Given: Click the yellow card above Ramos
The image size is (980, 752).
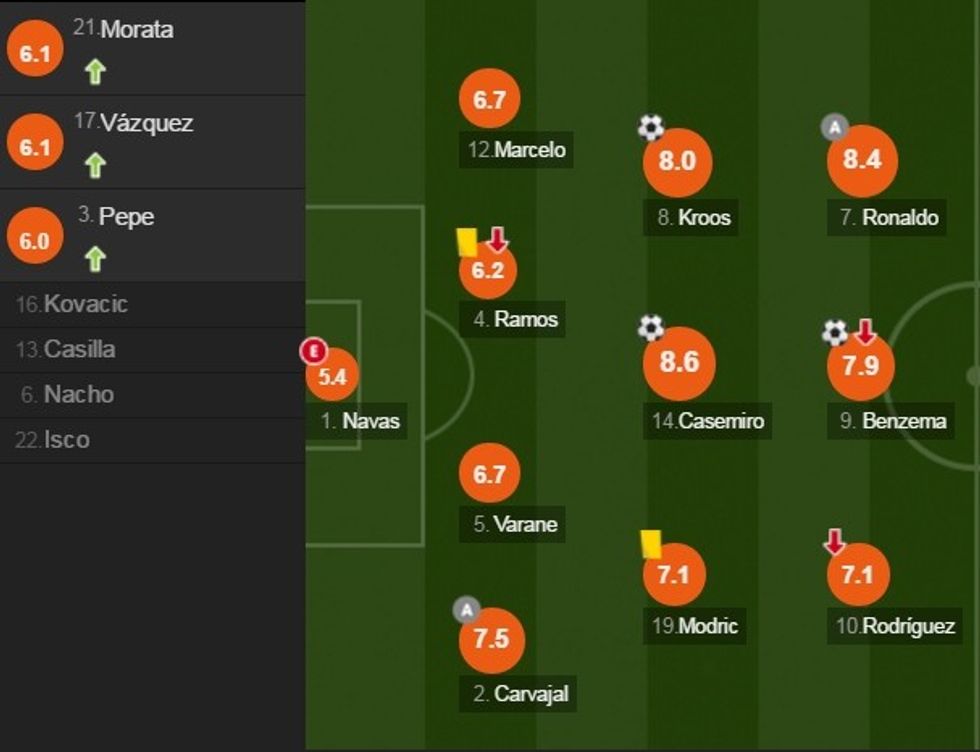Looking at the screenshot, I should pos(466,242).
